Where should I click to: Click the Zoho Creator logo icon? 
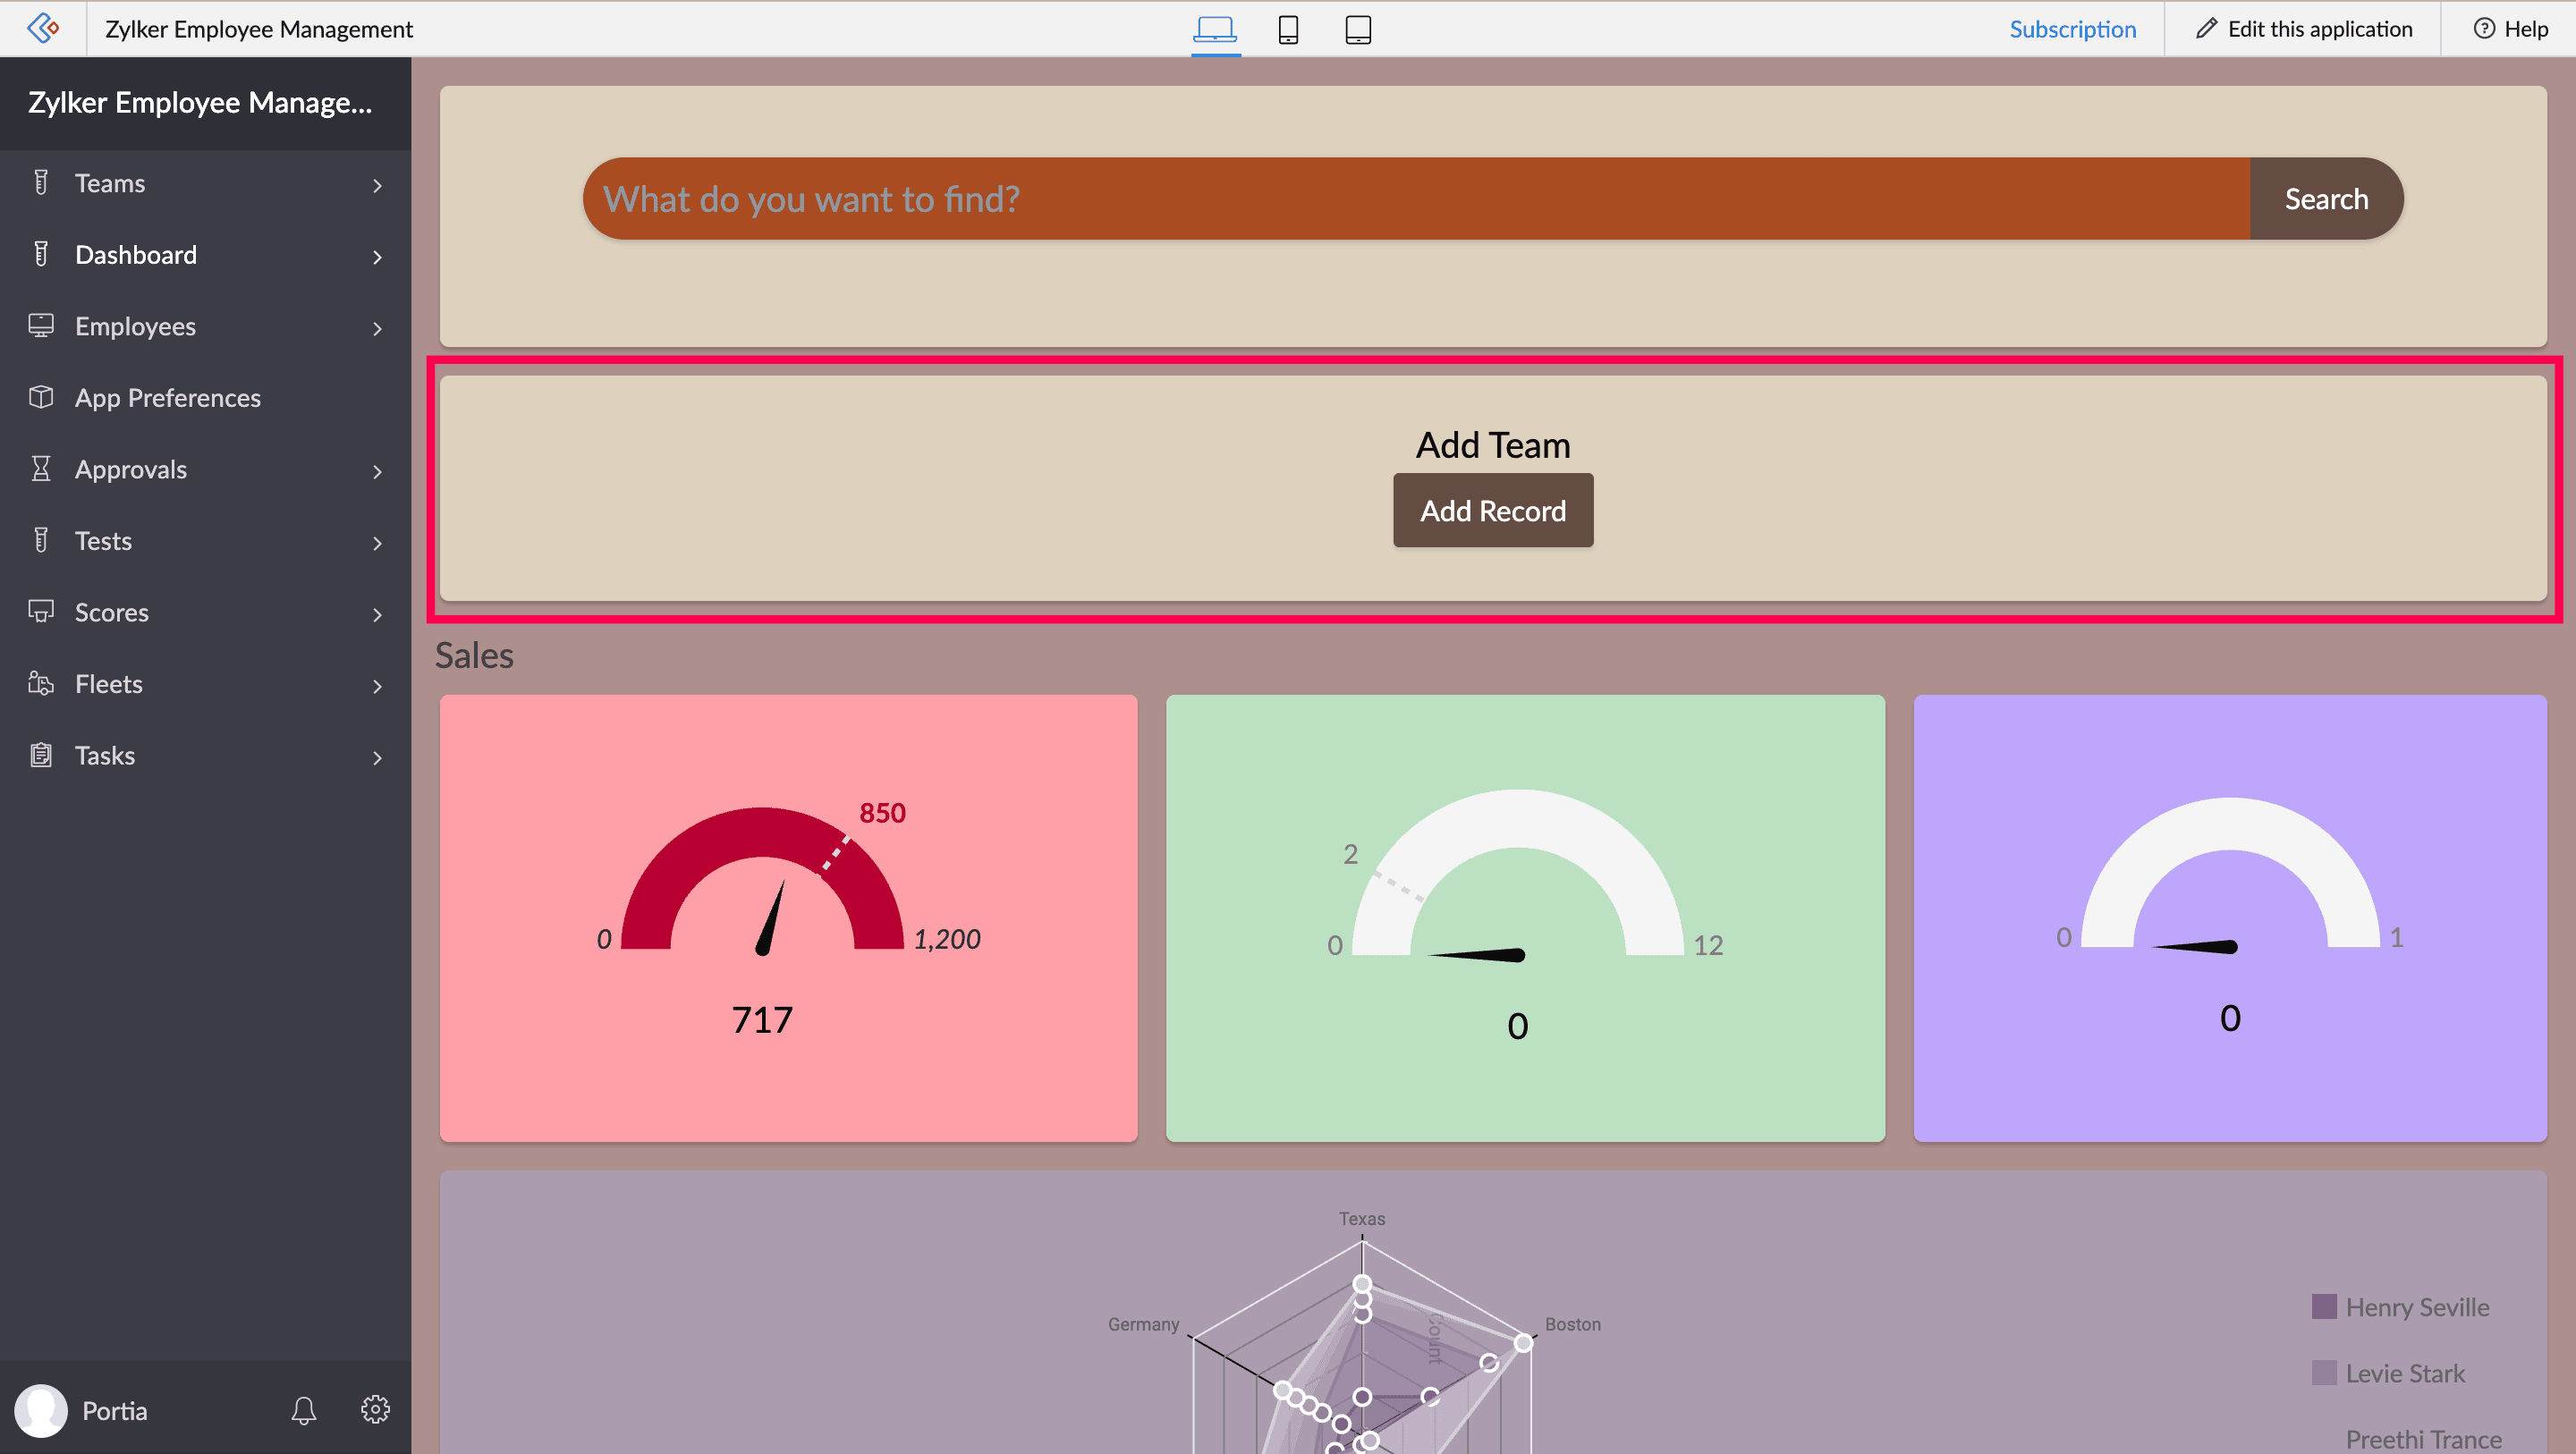coord(42,28)
